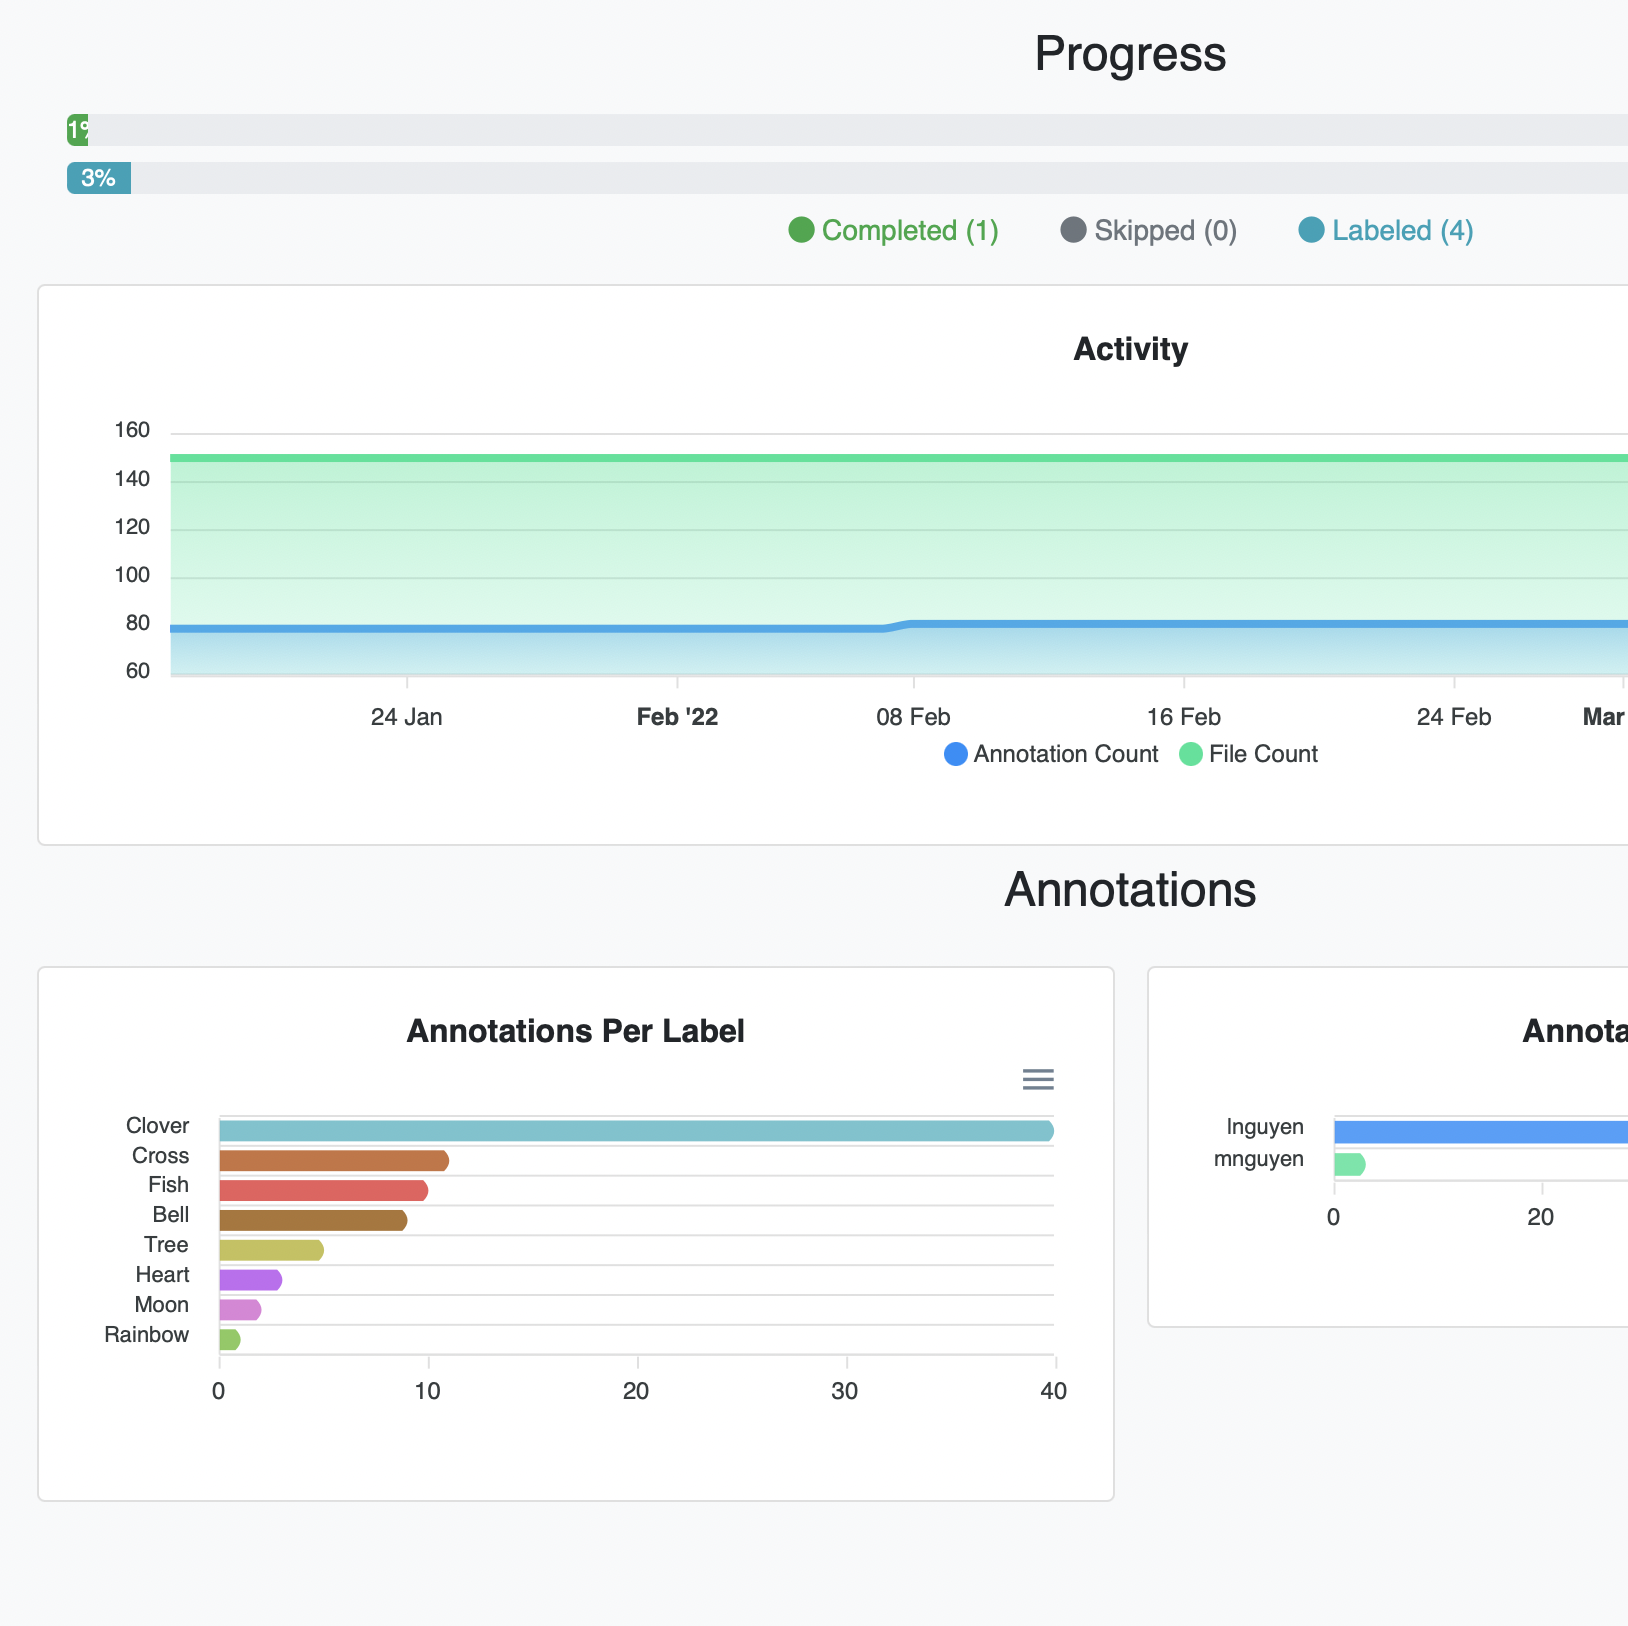Click the Rainbow bar in label chart
Viewport: 1628px width, 1626px height.
click(x=229, y=1340)
